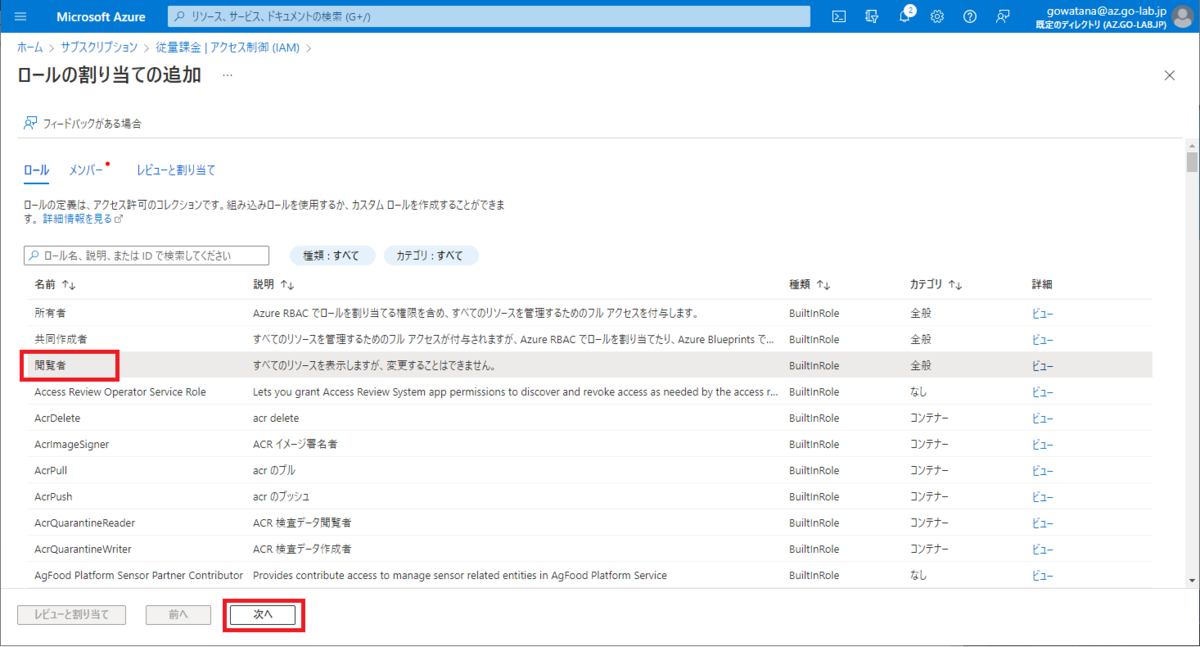Sort by the 種類 column arrows
1200x647 pixels.
click(x=824, y=285)
